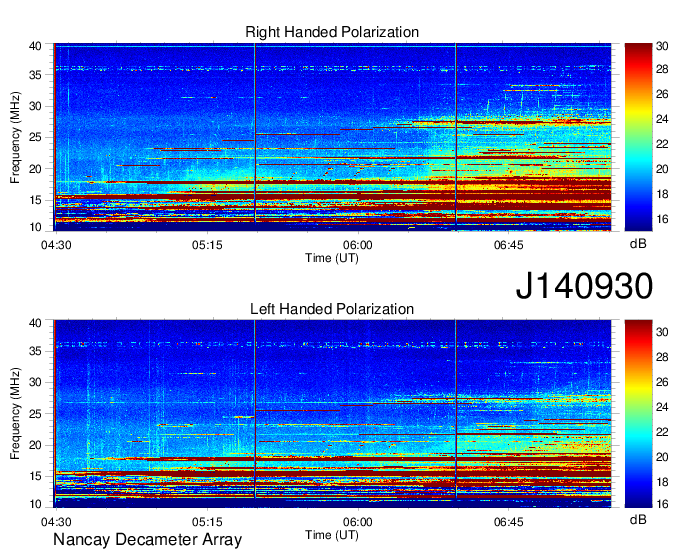Click the 10 MHz tick on bottom plot
This screenshot has height=552, width=680.
coord(35,504)
